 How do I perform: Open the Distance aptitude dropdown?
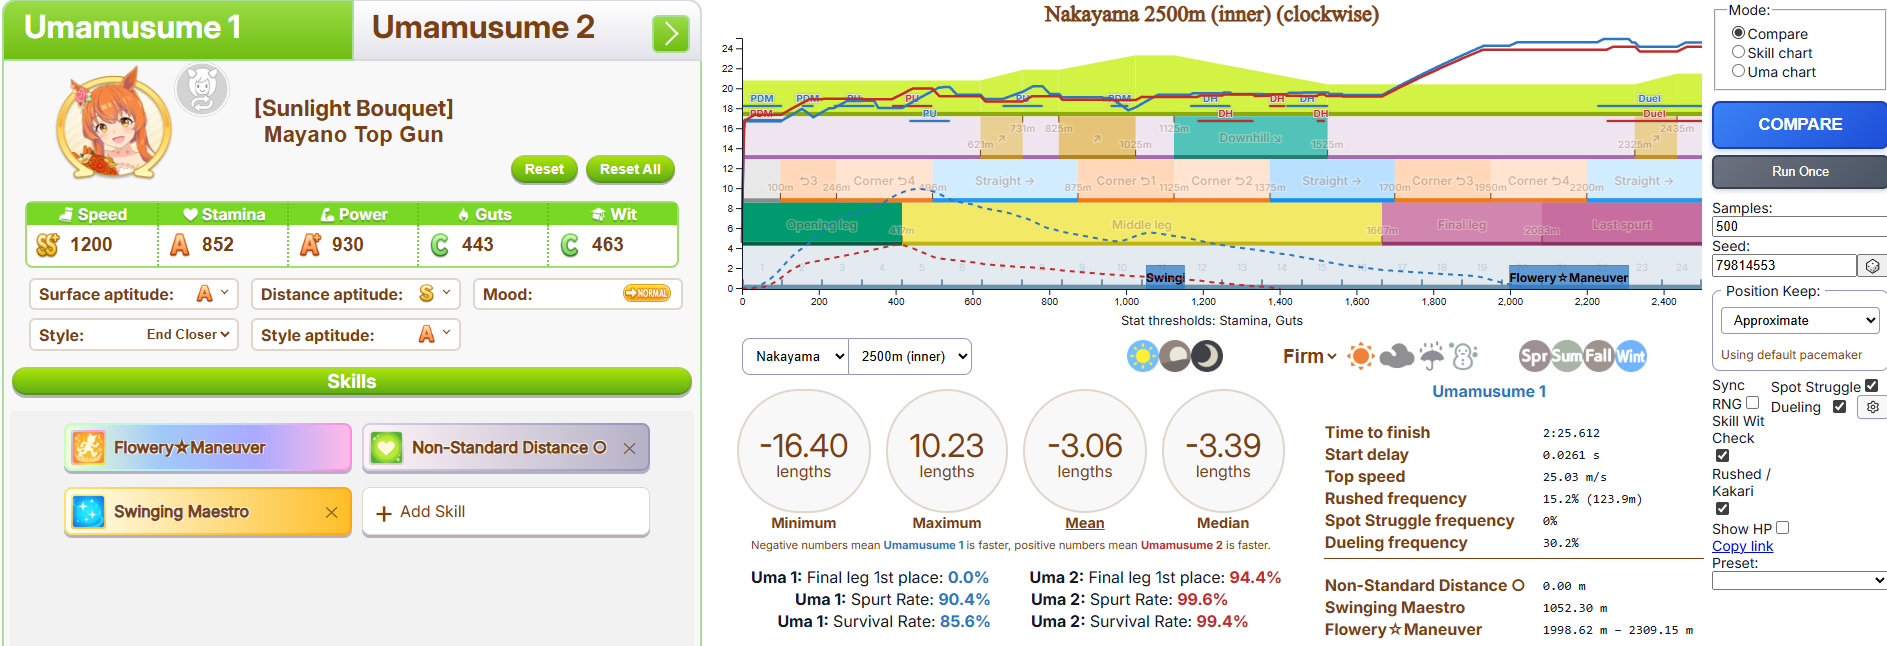[435, 294]
